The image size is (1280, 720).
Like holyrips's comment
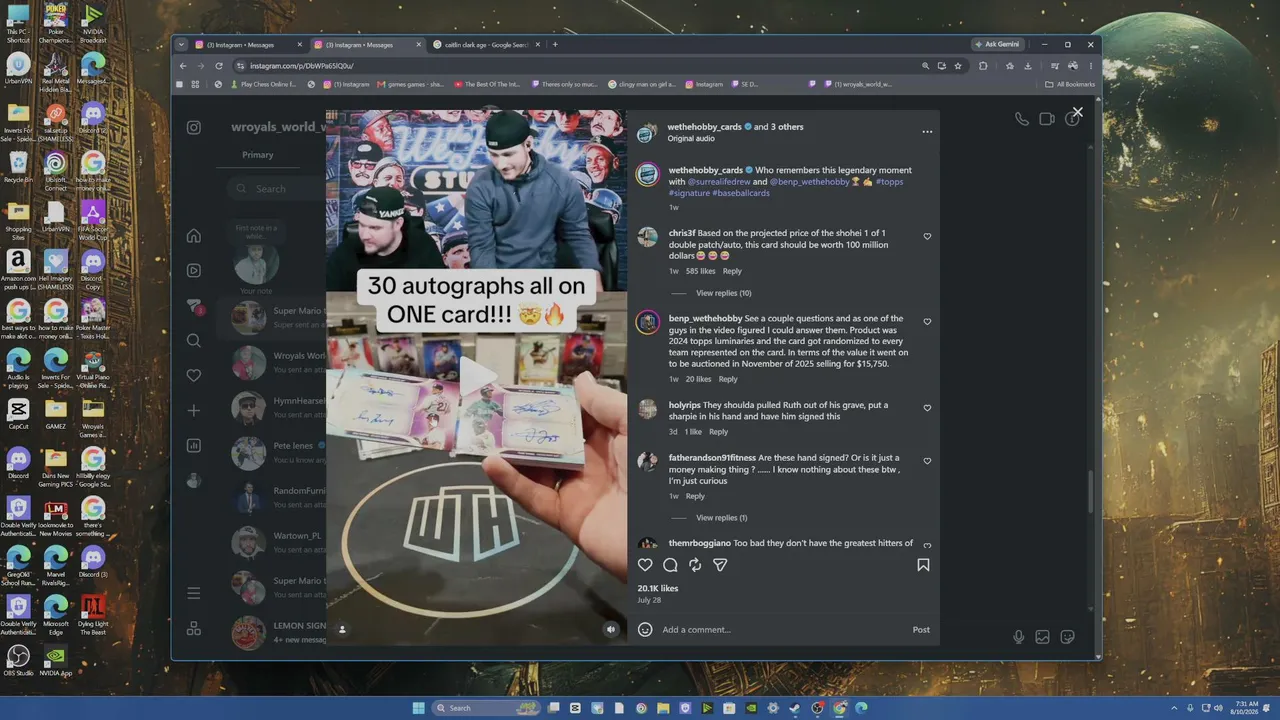tap(927, 408)
